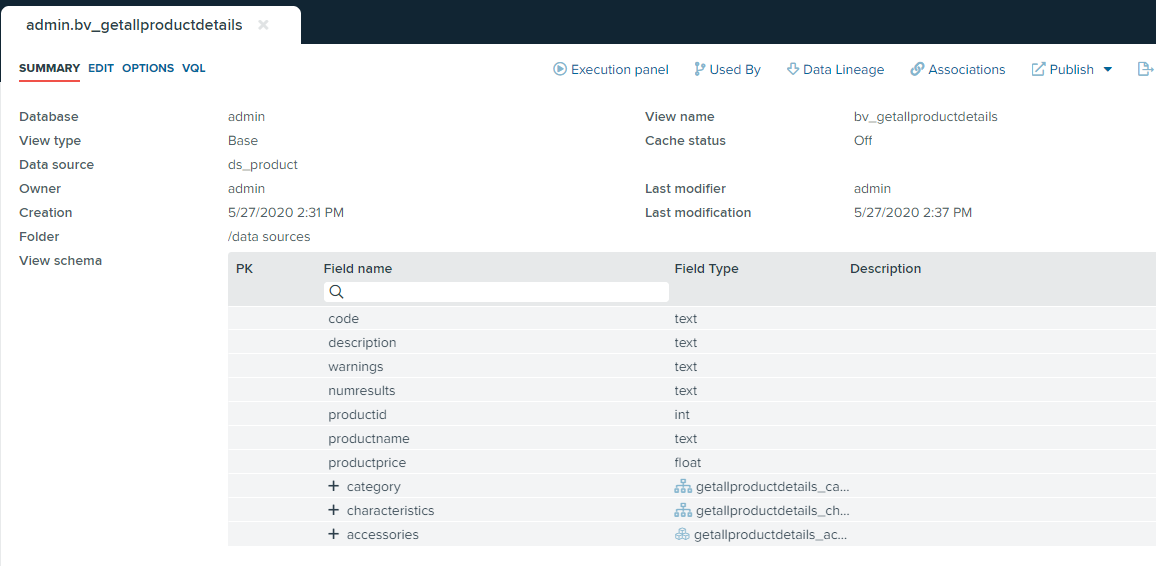Image resolution: width=1156 pixels, height=566 pixels.
Task: Switch to the OPTIONS tab
Action: (148, 68)
